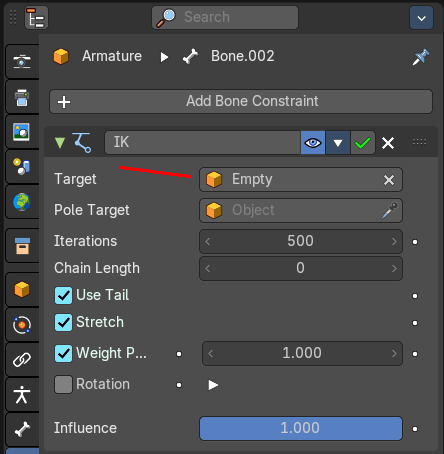Click the Search field in properties header

coord(225,17)
